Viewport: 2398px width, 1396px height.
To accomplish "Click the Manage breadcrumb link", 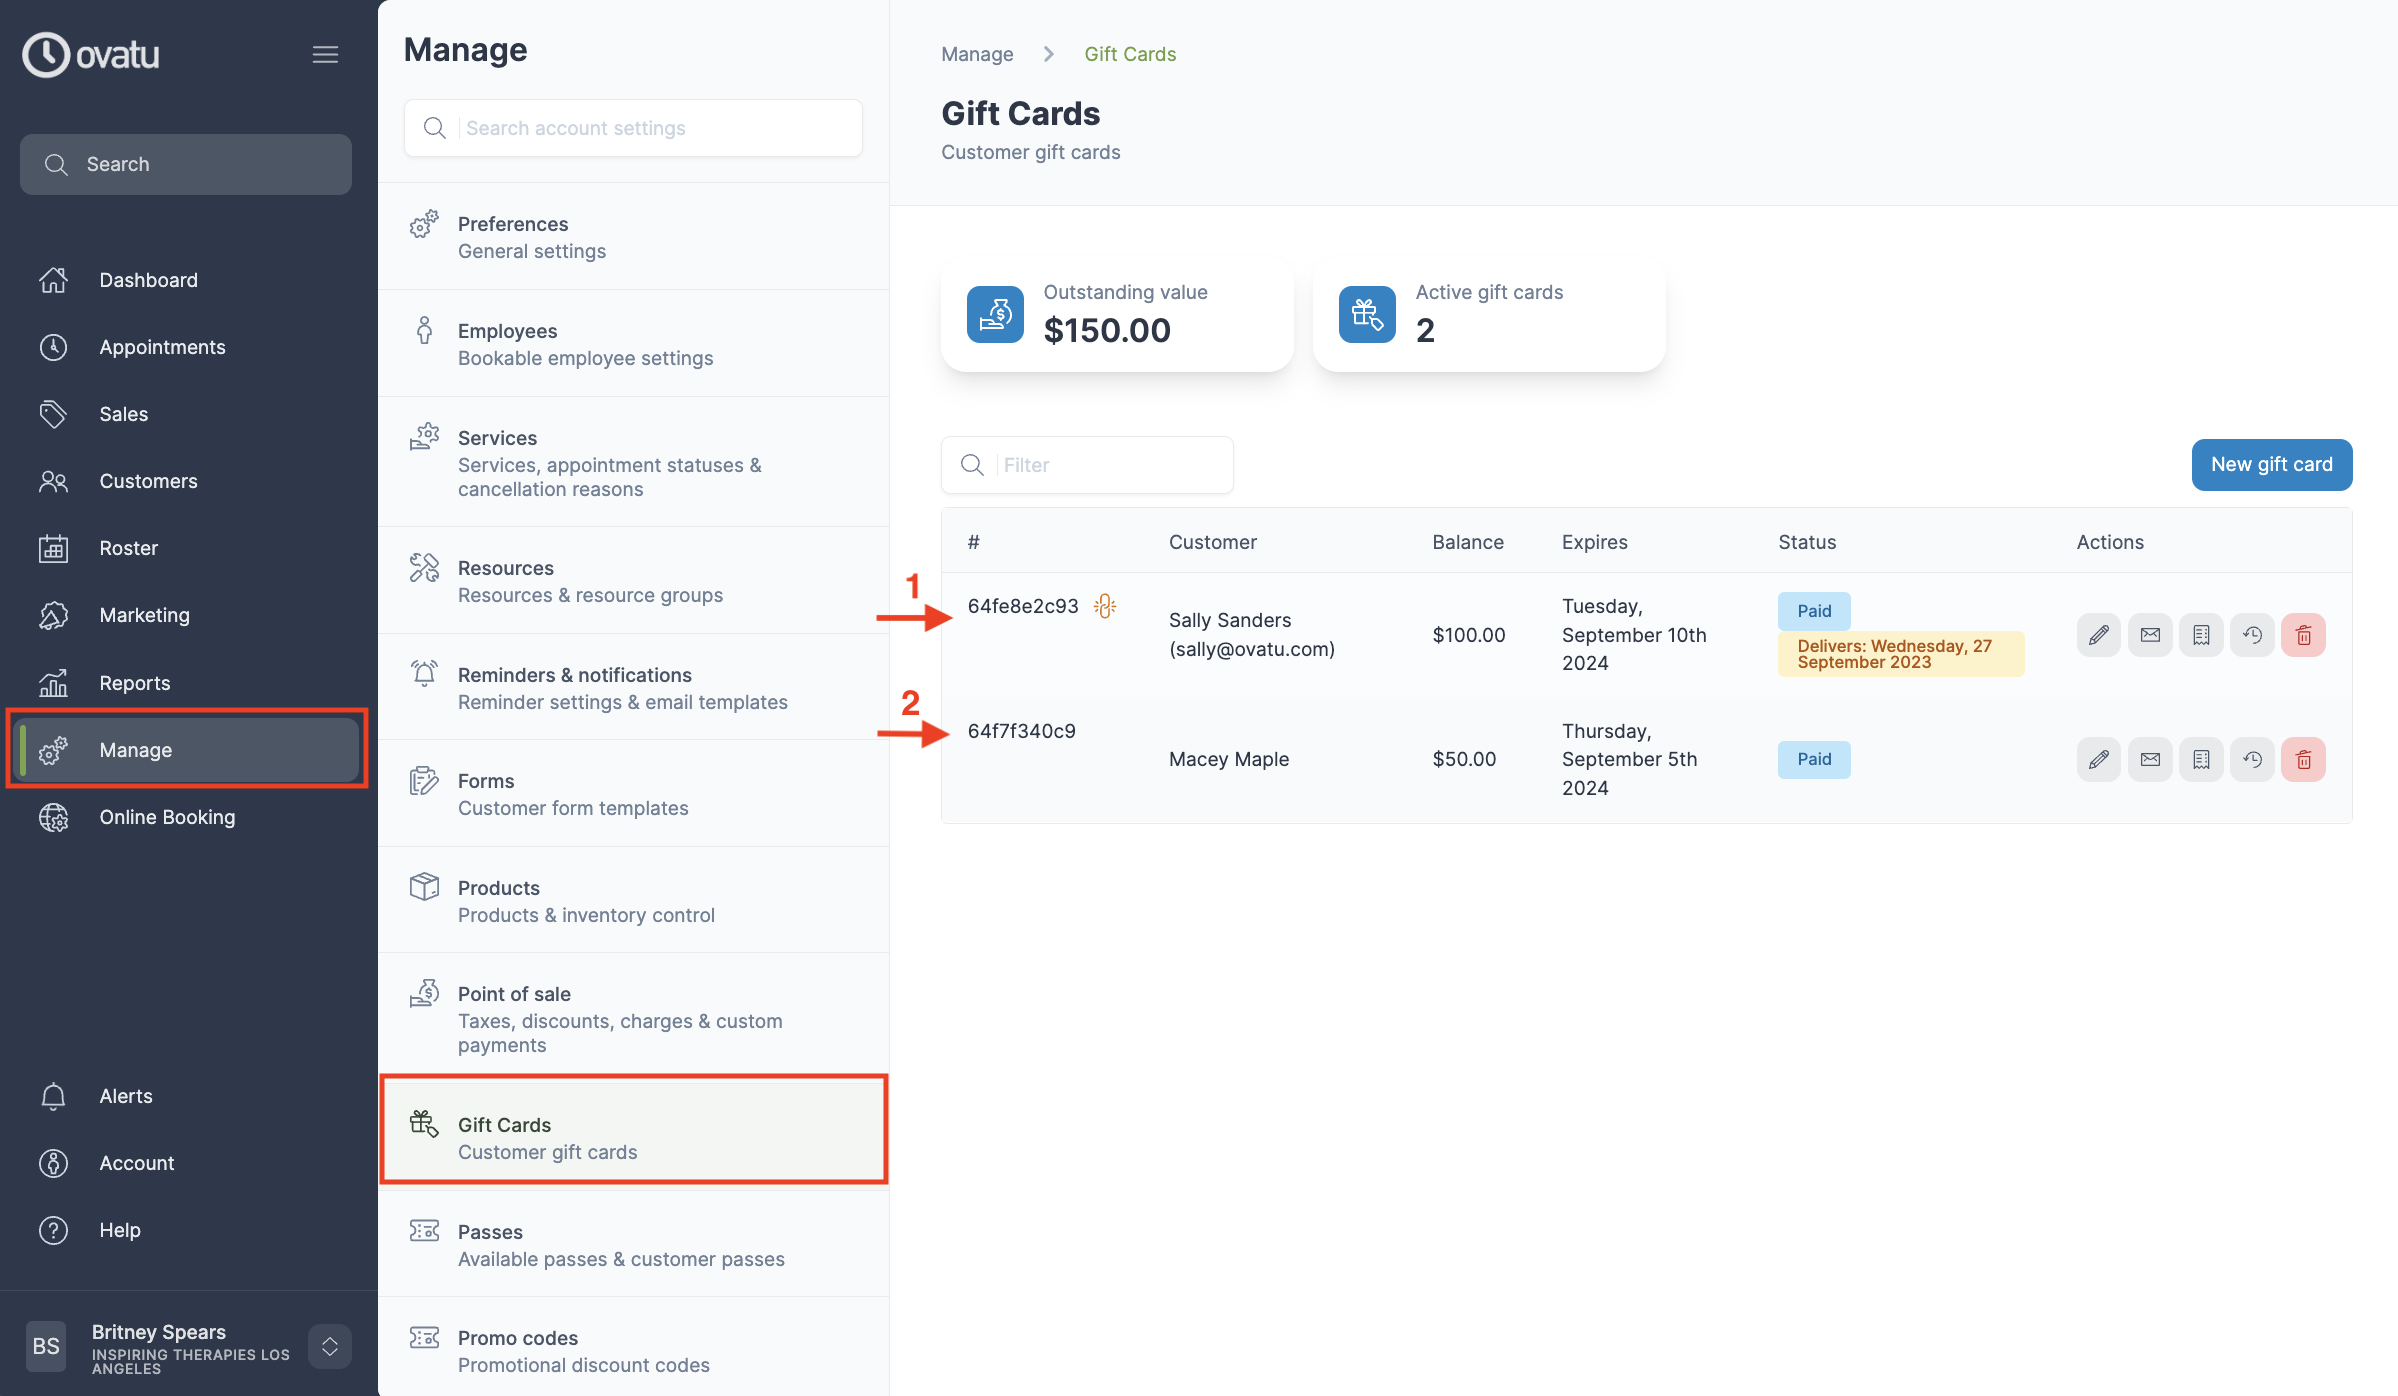I will pyautogui.click(x=977, y=54).
